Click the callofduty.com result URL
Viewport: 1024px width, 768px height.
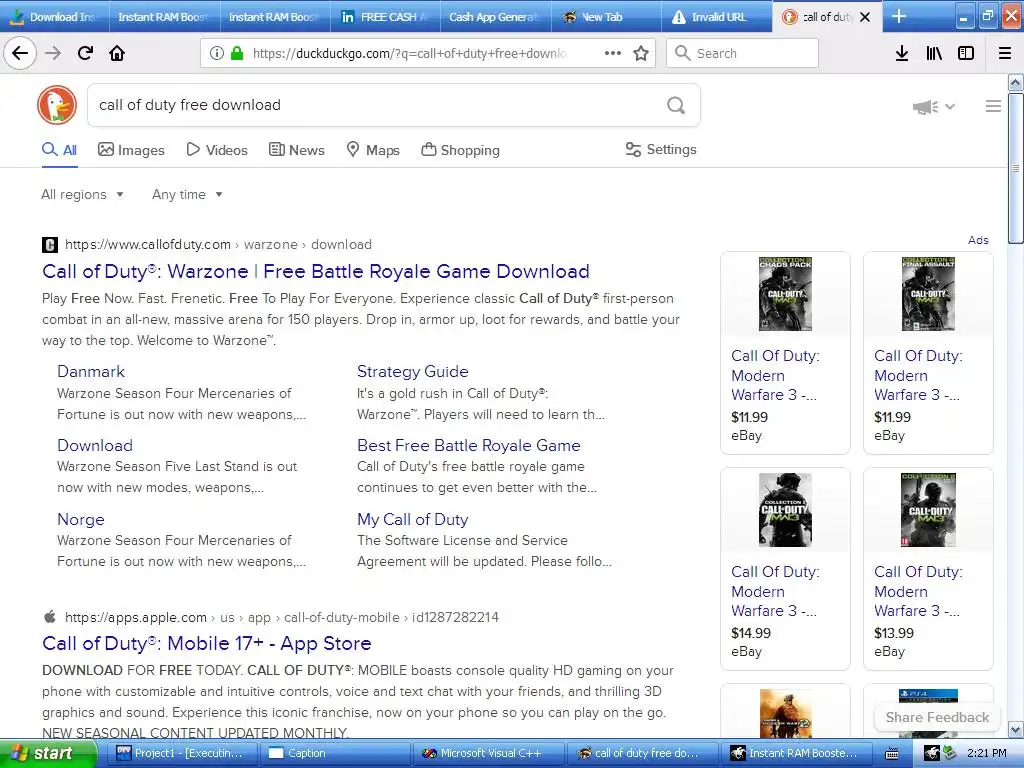click(x=218, y=245)
